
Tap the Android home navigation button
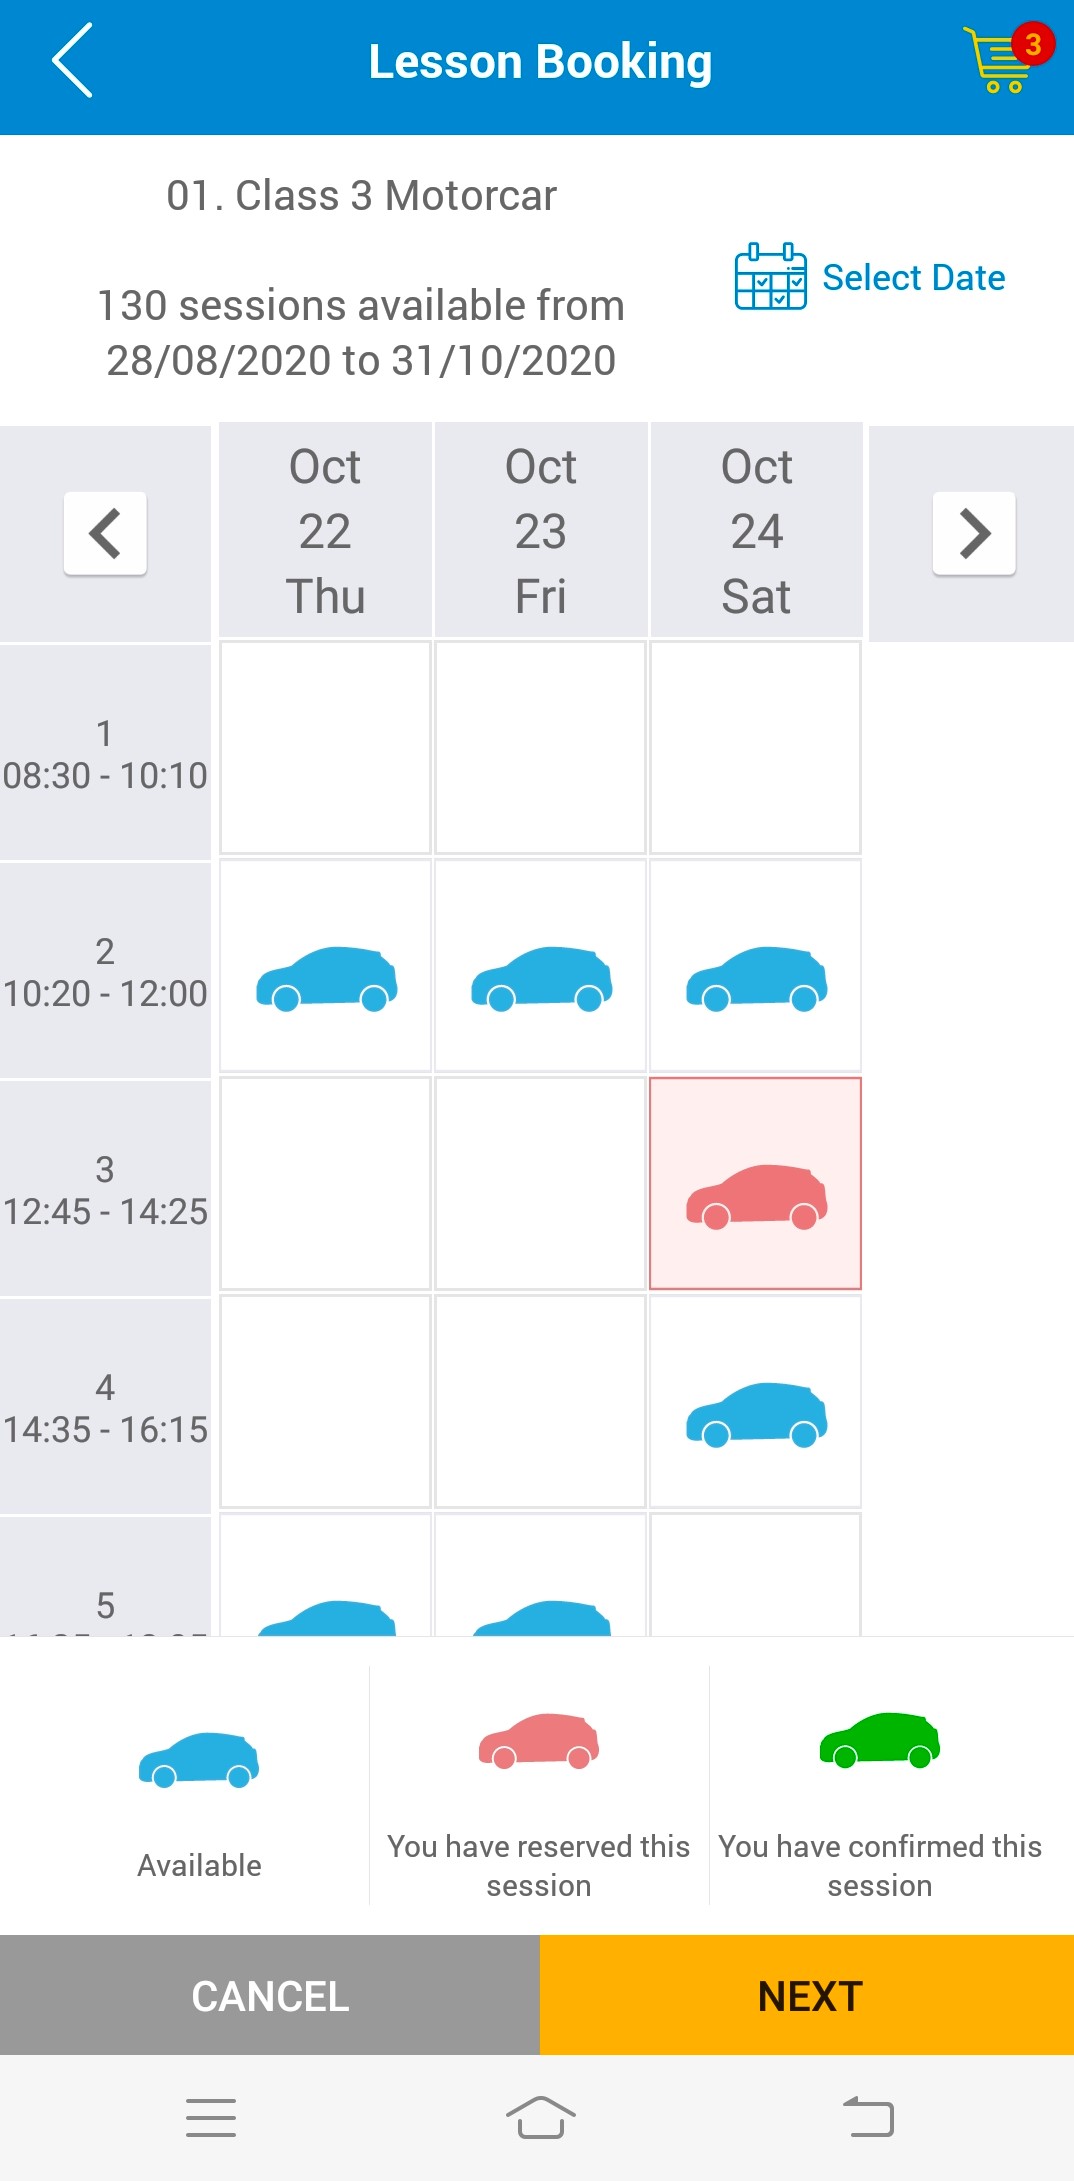540,2117
